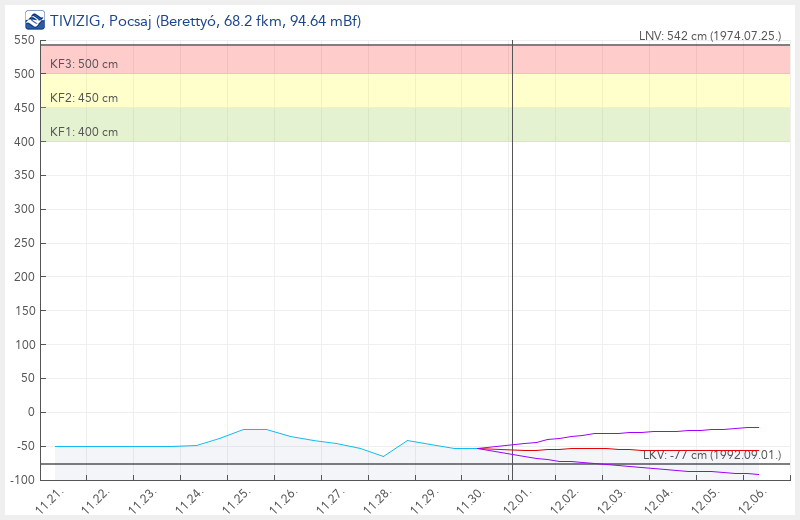
Task: Click the 11.28. date axis label
Action: pos(379,498)
